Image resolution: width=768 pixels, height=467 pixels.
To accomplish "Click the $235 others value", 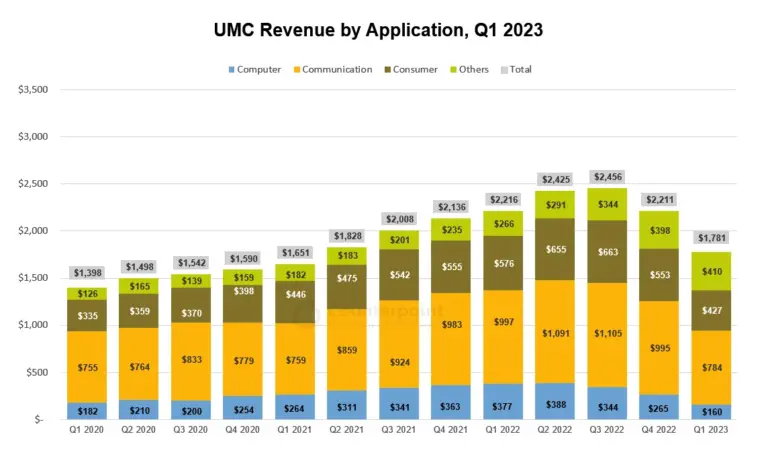I will 452,230.
